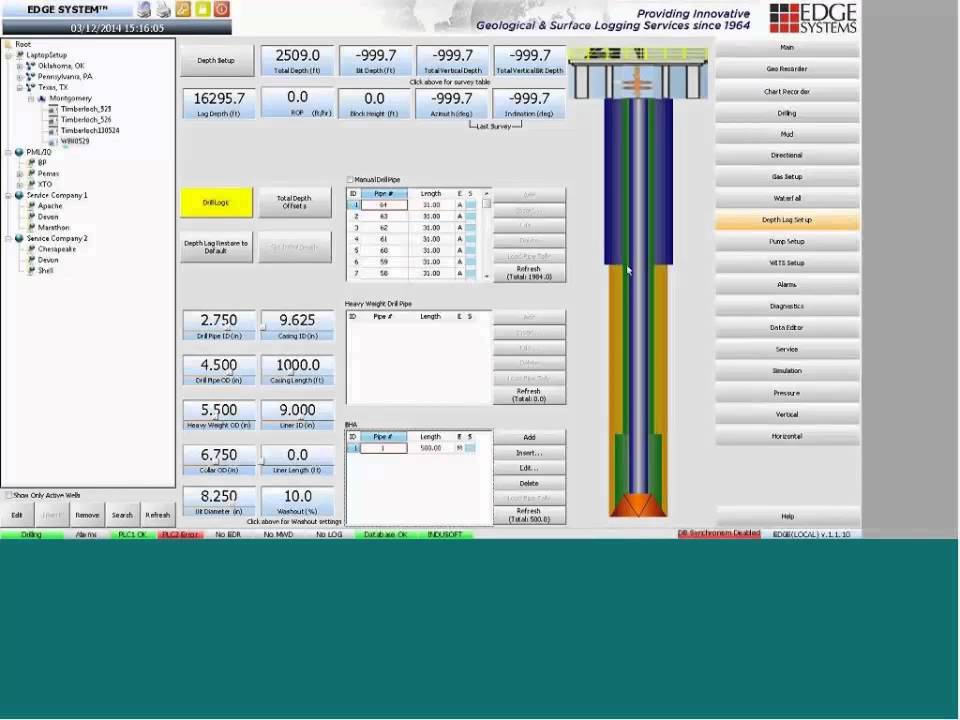Click the Database OK status indicator
960x720 pixels.
385,535
